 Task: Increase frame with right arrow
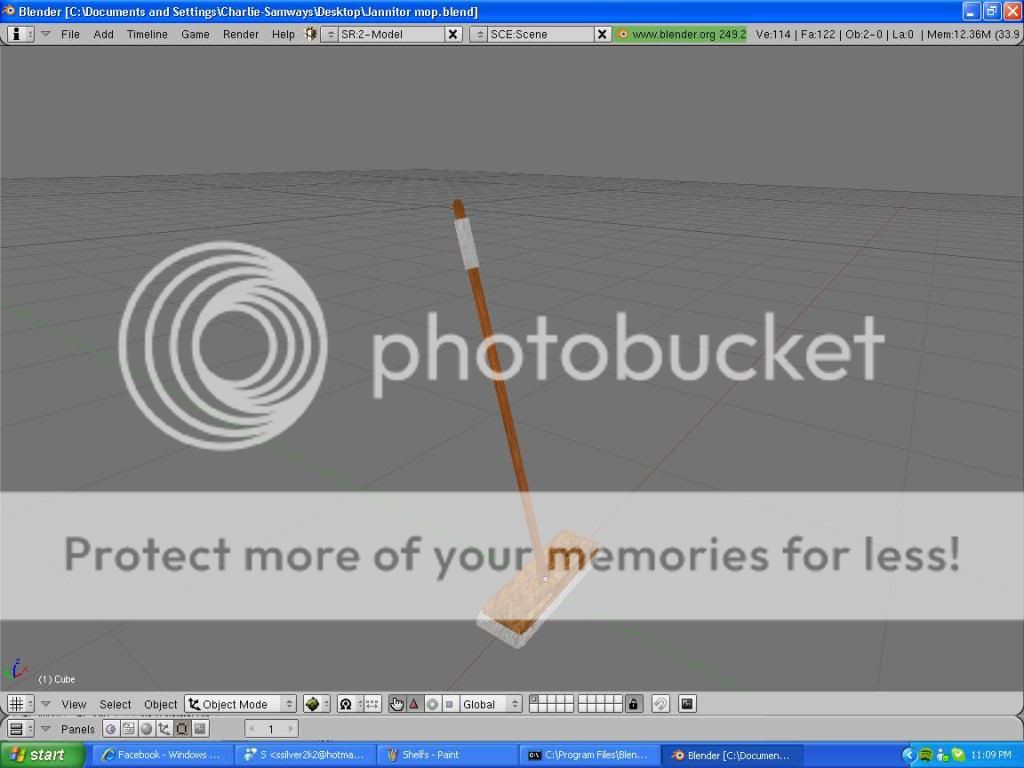(x=291, y=729)
